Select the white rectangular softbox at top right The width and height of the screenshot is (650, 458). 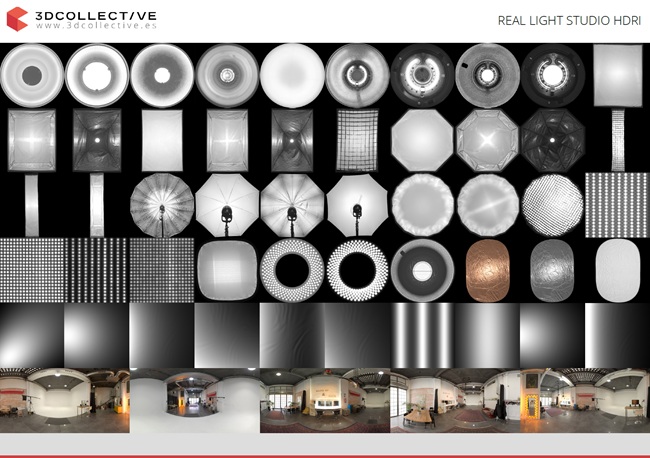click(618, 75)
